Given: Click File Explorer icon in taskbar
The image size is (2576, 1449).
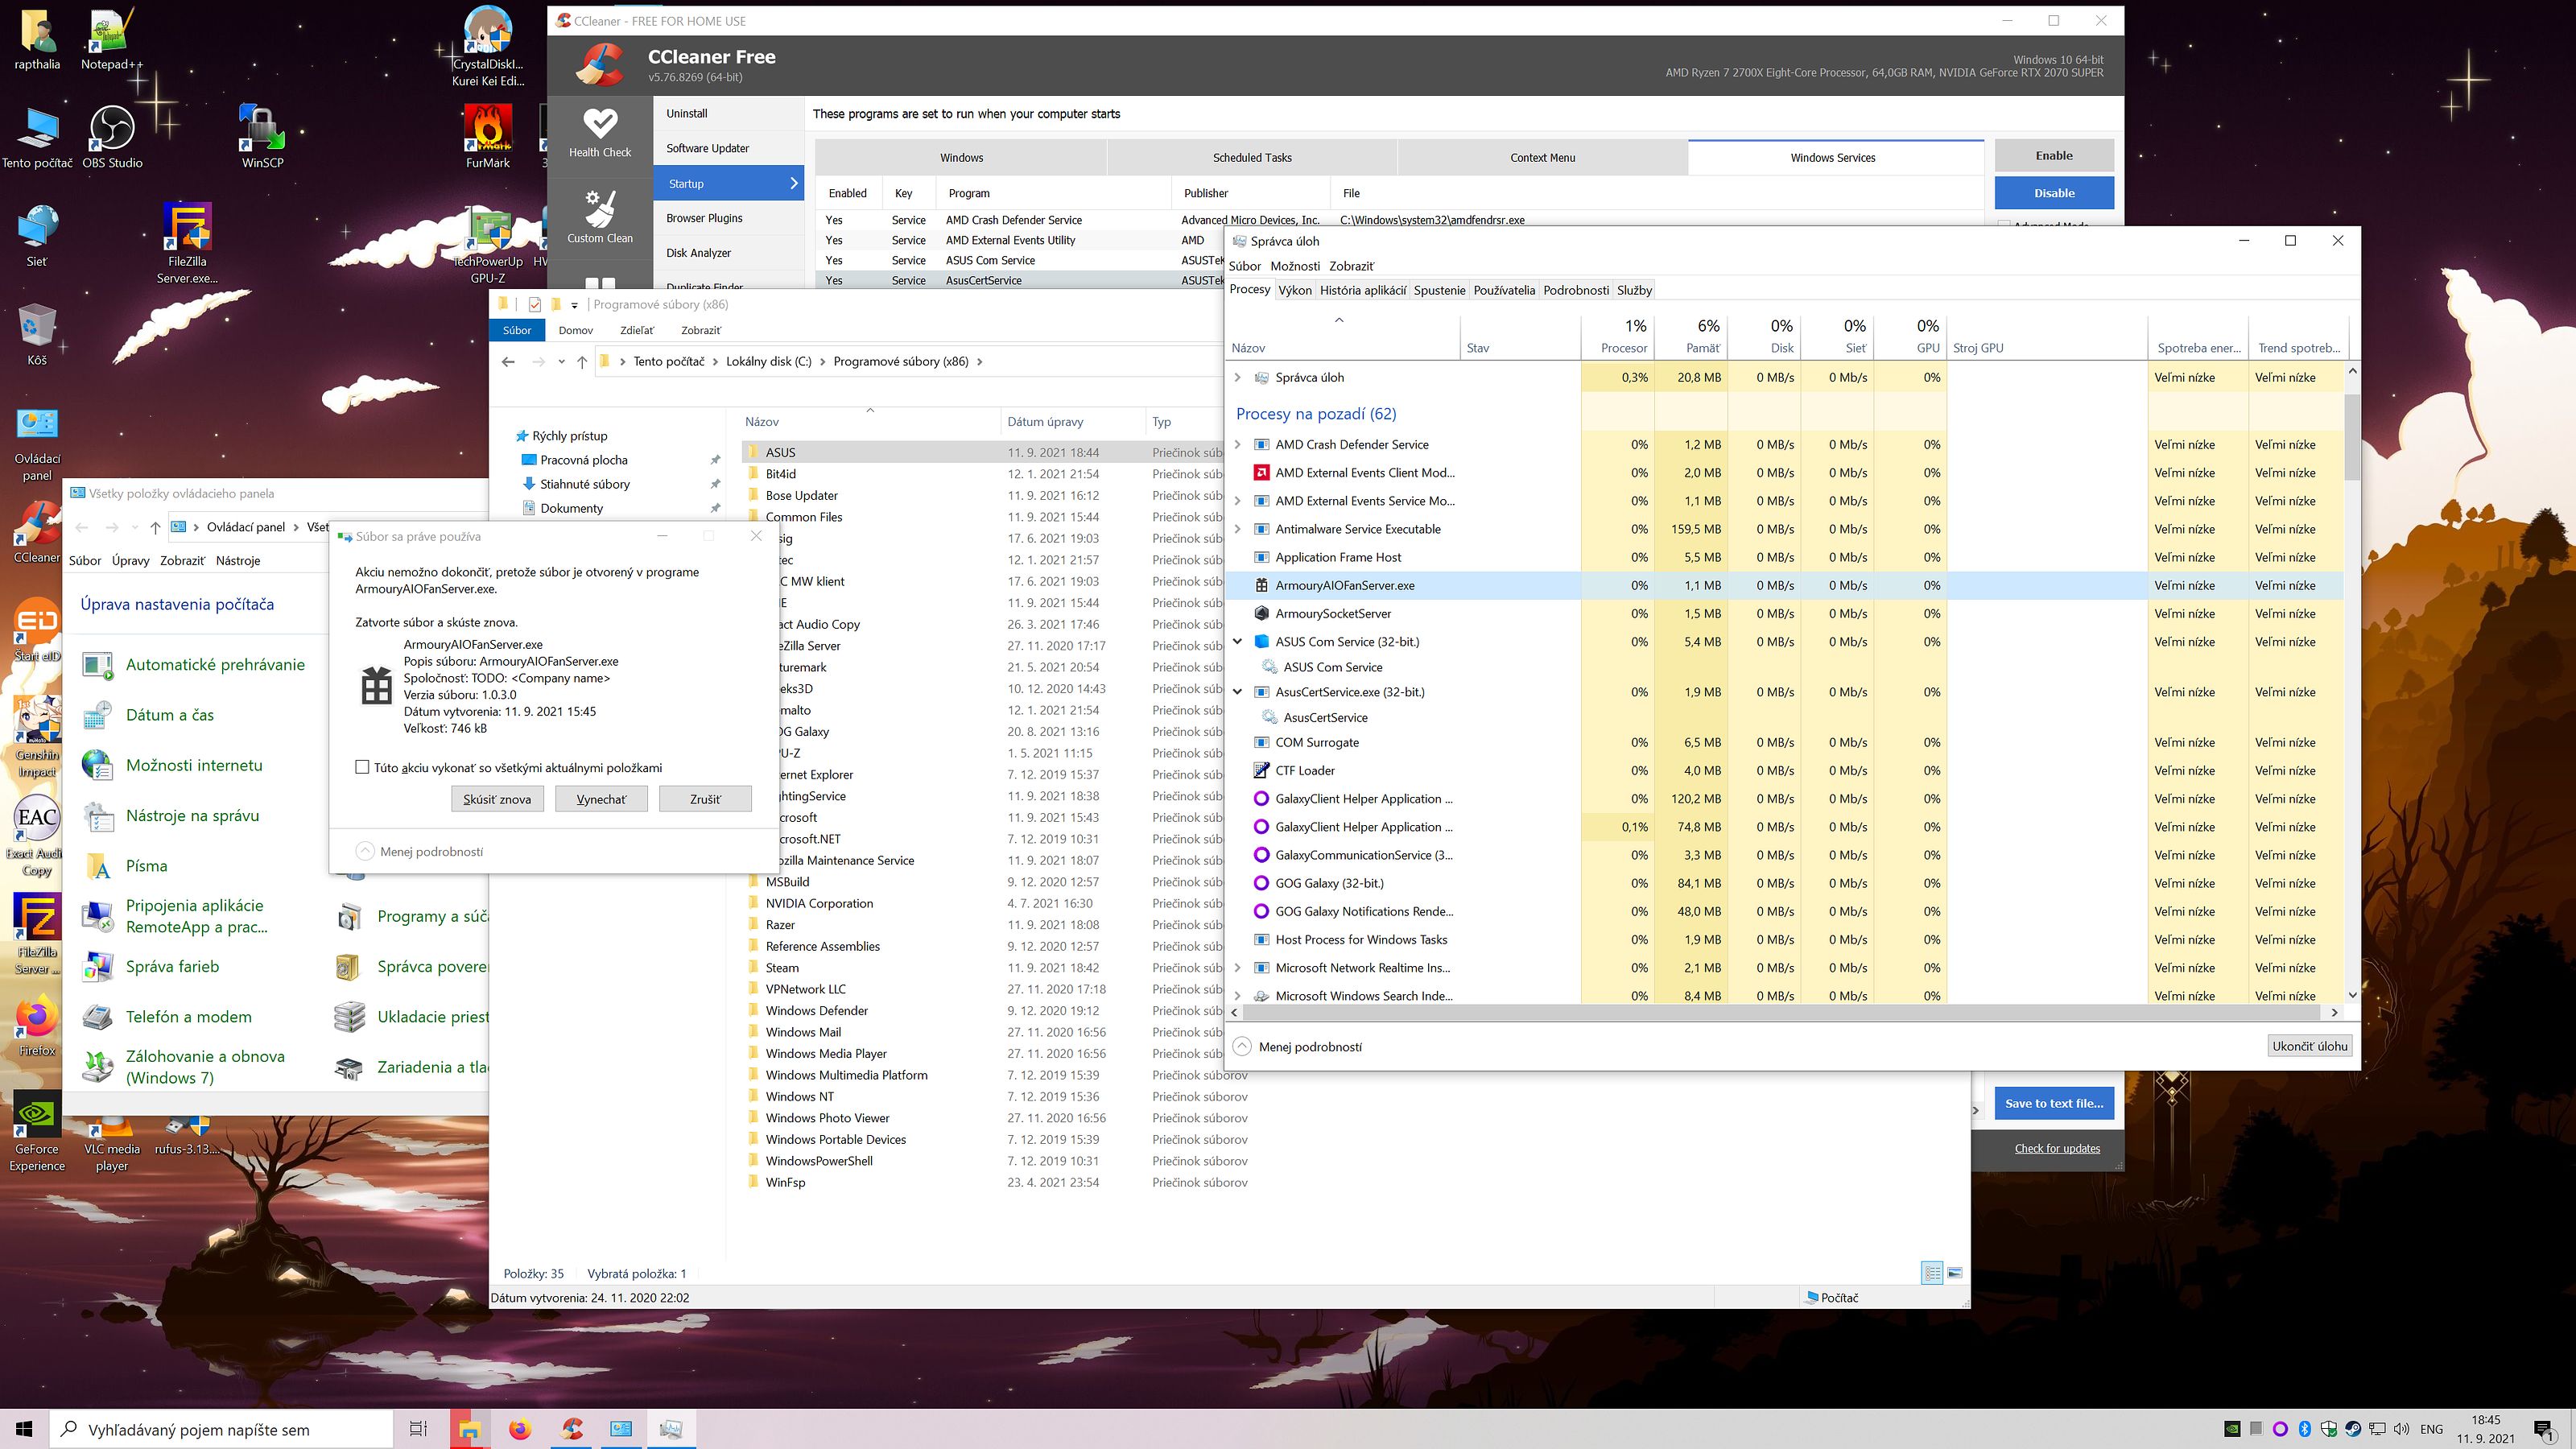Looking at the screenshot, I should click(x=469, y=1429).
